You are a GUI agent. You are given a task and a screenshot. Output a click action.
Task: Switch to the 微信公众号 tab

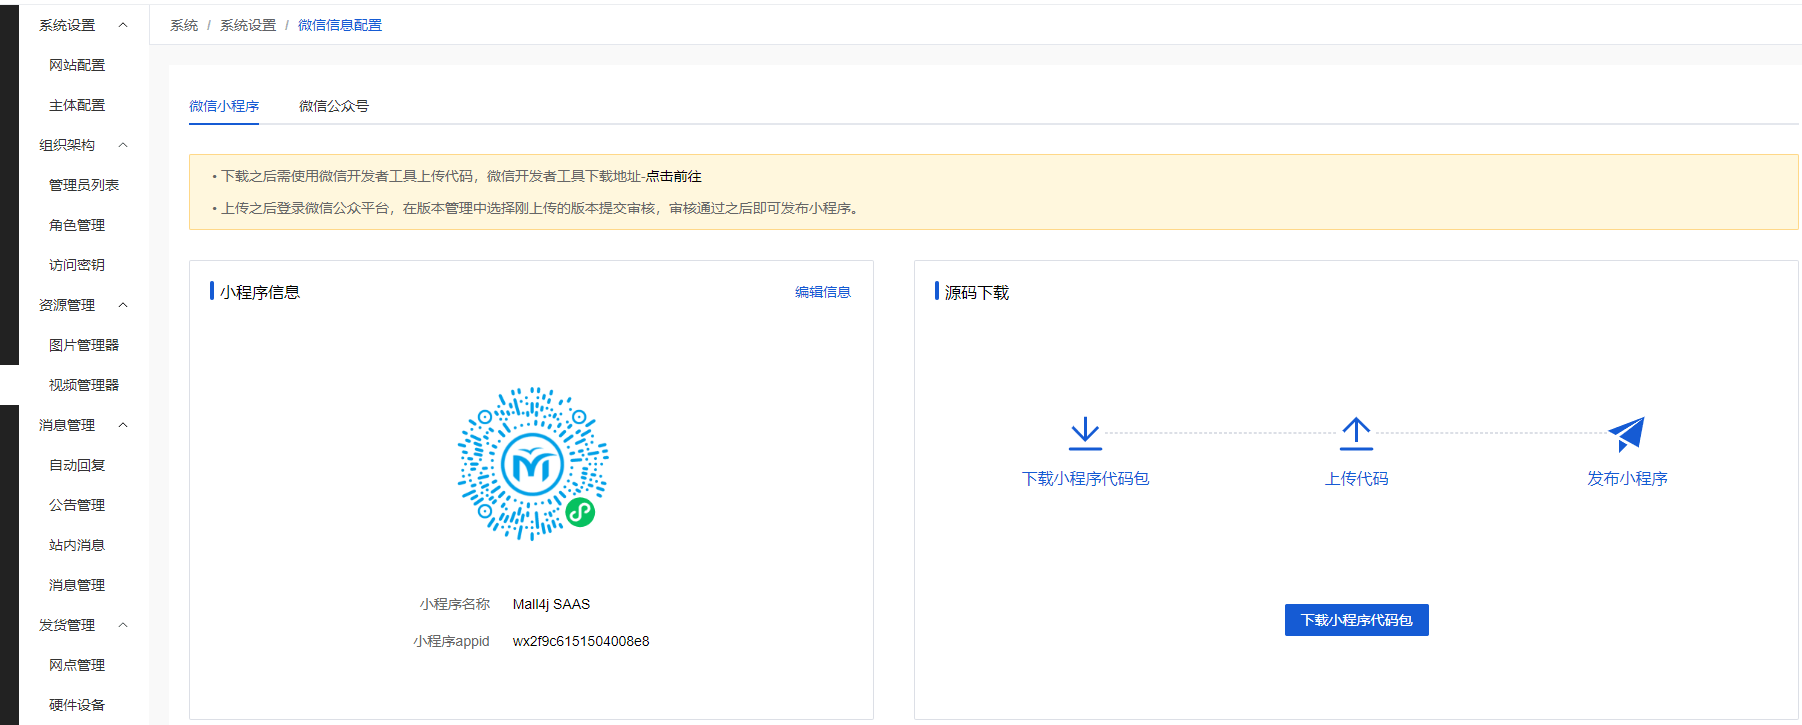pos(334,106)
